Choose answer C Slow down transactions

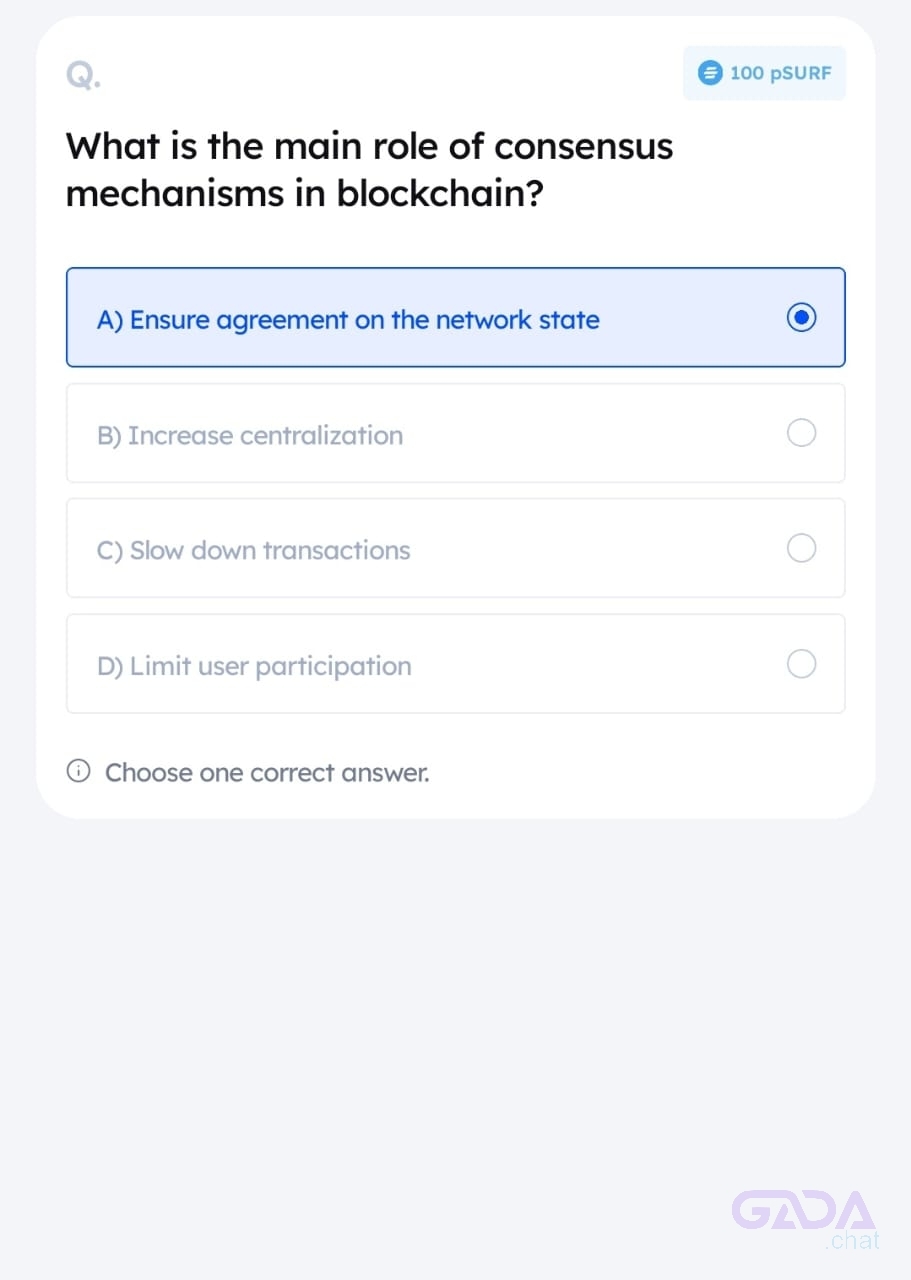[456, 548]
